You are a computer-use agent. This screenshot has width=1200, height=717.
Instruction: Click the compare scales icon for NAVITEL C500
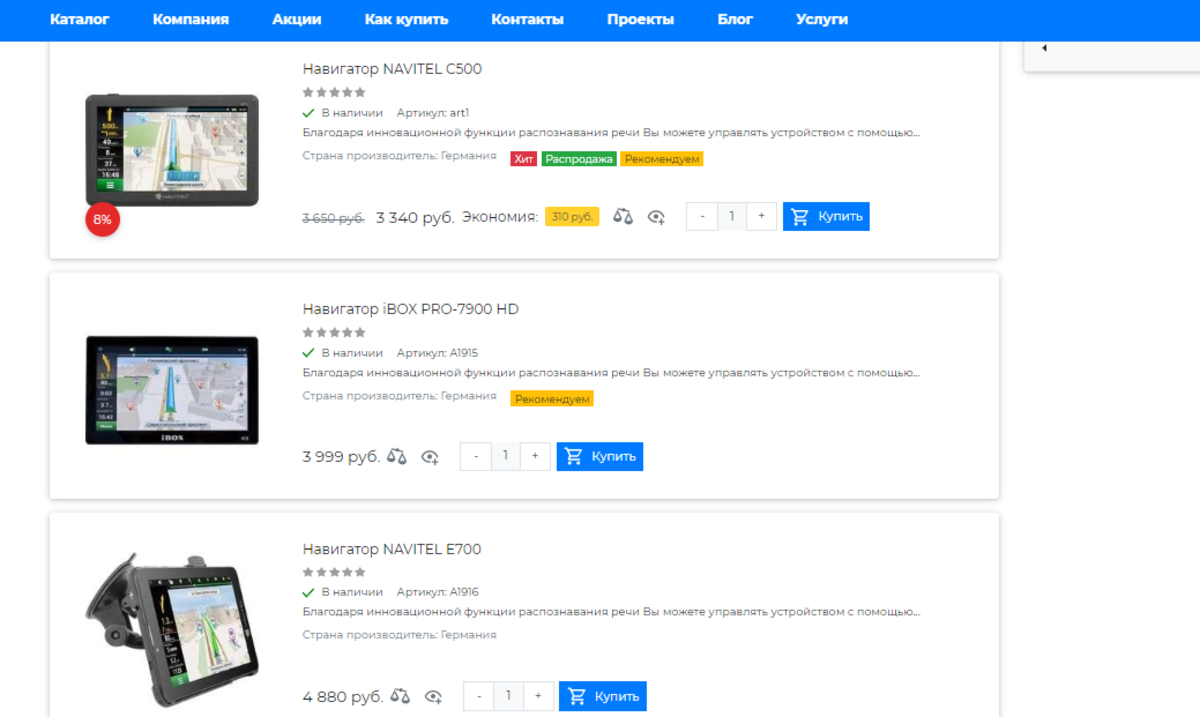click(x=623, y=216)
